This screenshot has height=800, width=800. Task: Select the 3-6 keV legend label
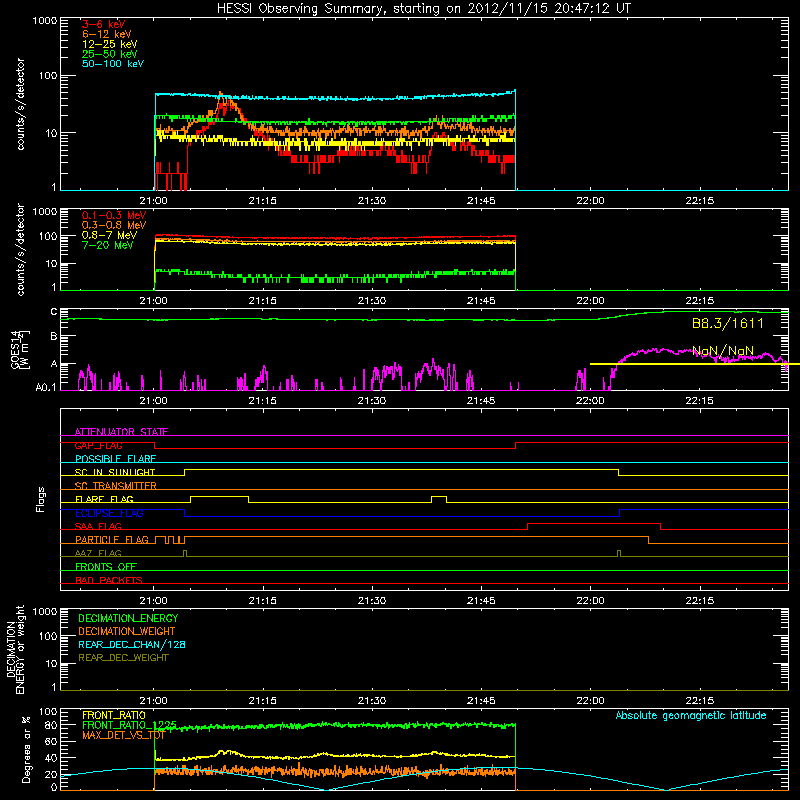click(104, 24)
